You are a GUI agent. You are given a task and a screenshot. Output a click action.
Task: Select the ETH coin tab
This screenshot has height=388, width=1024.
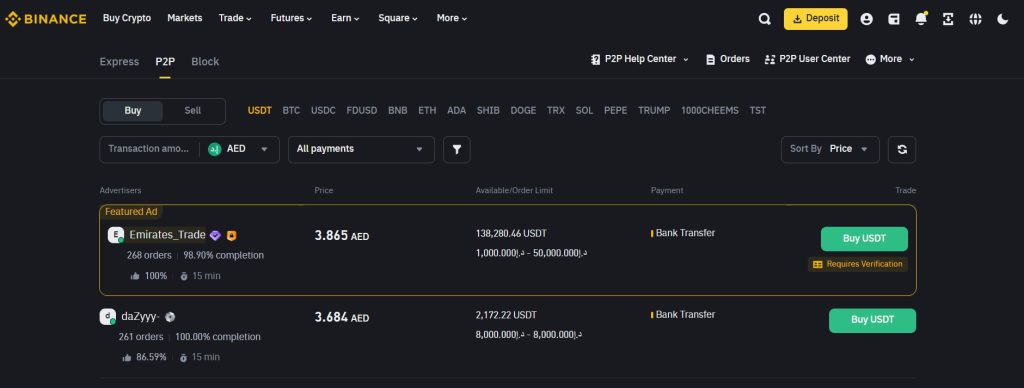click(x=427, y=111)
